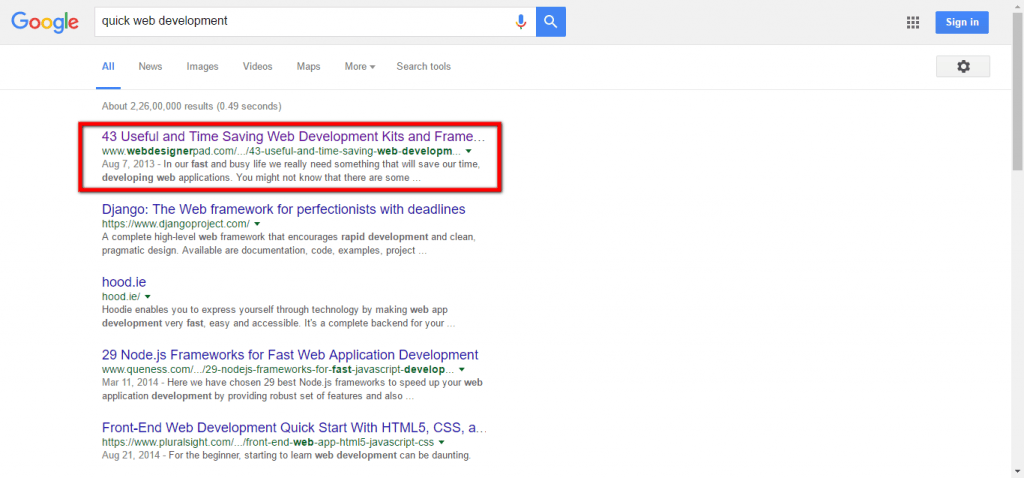Image resolution: width=1024 pixels, height=478 pixels.
Task: Switch to the Maps tab
Action: (x=308, y=67)
